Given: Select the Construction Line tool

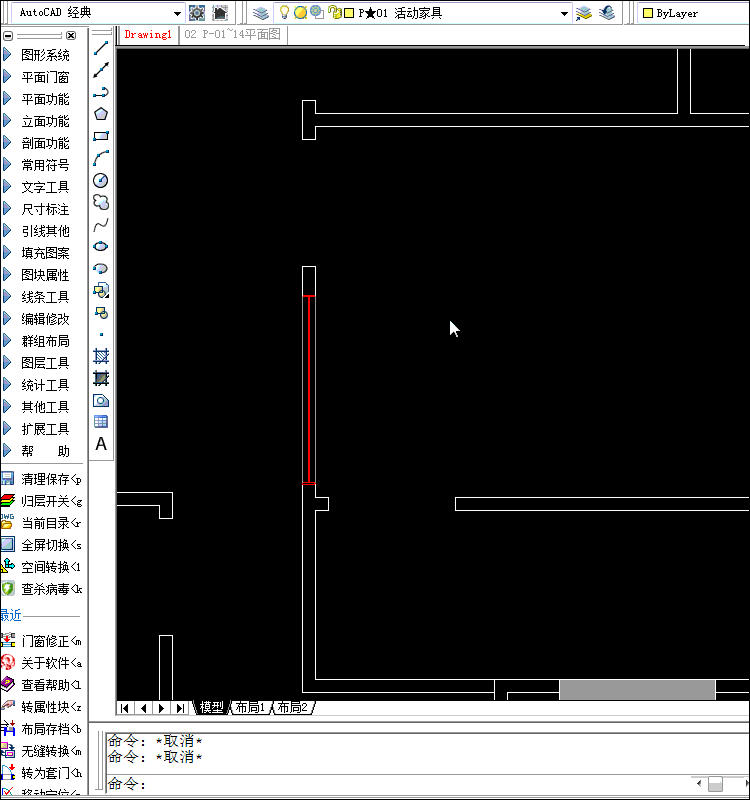Looking at the screenshot, I should 101,70.
